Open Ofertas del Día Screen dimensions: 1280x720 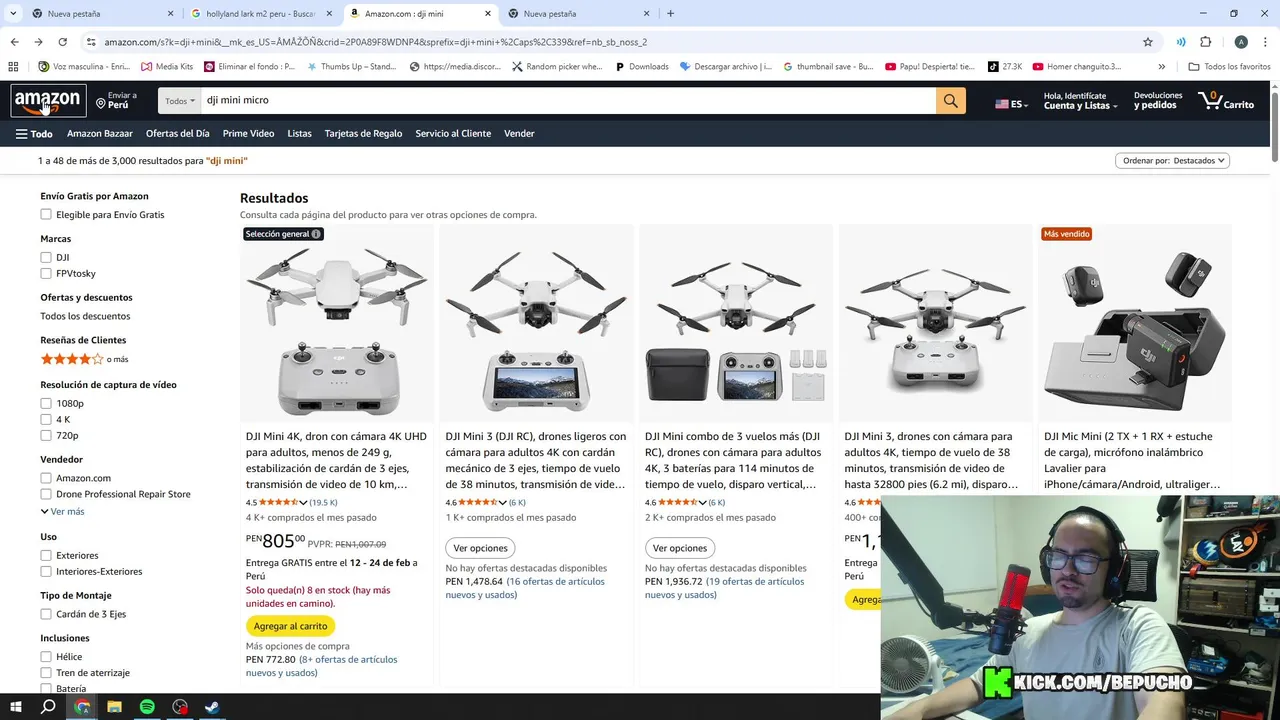[x=178, y=134]
